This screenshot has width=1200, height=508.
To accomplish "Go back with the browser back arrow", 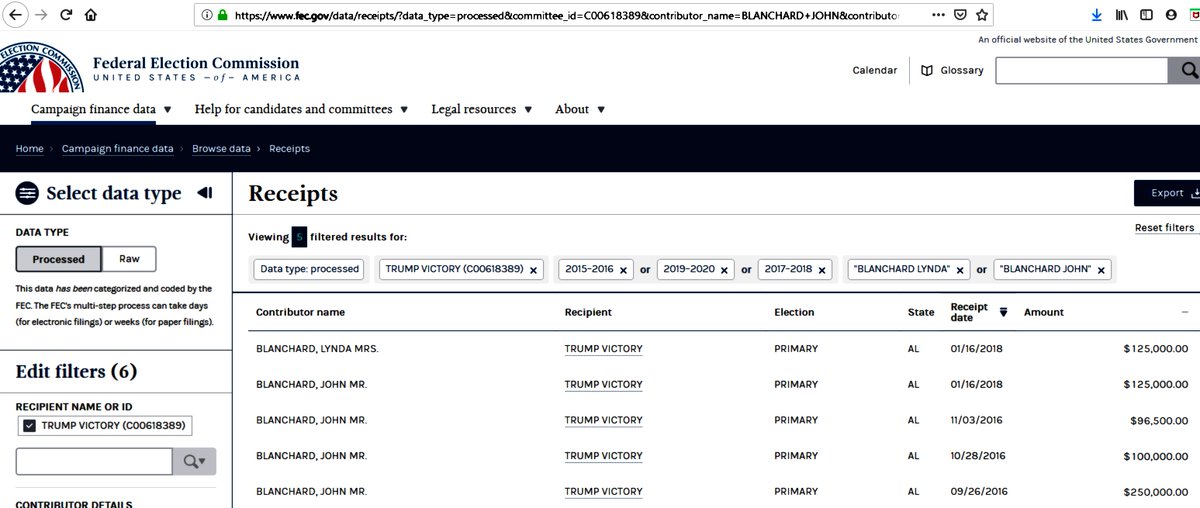I will click(x=14, y=15).
